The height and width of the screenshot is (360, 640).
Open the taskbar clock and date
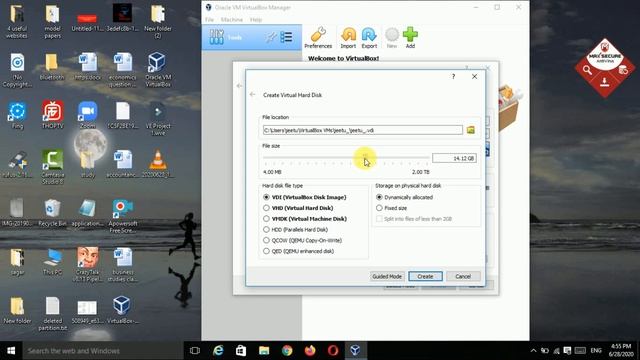pos(621,350)
